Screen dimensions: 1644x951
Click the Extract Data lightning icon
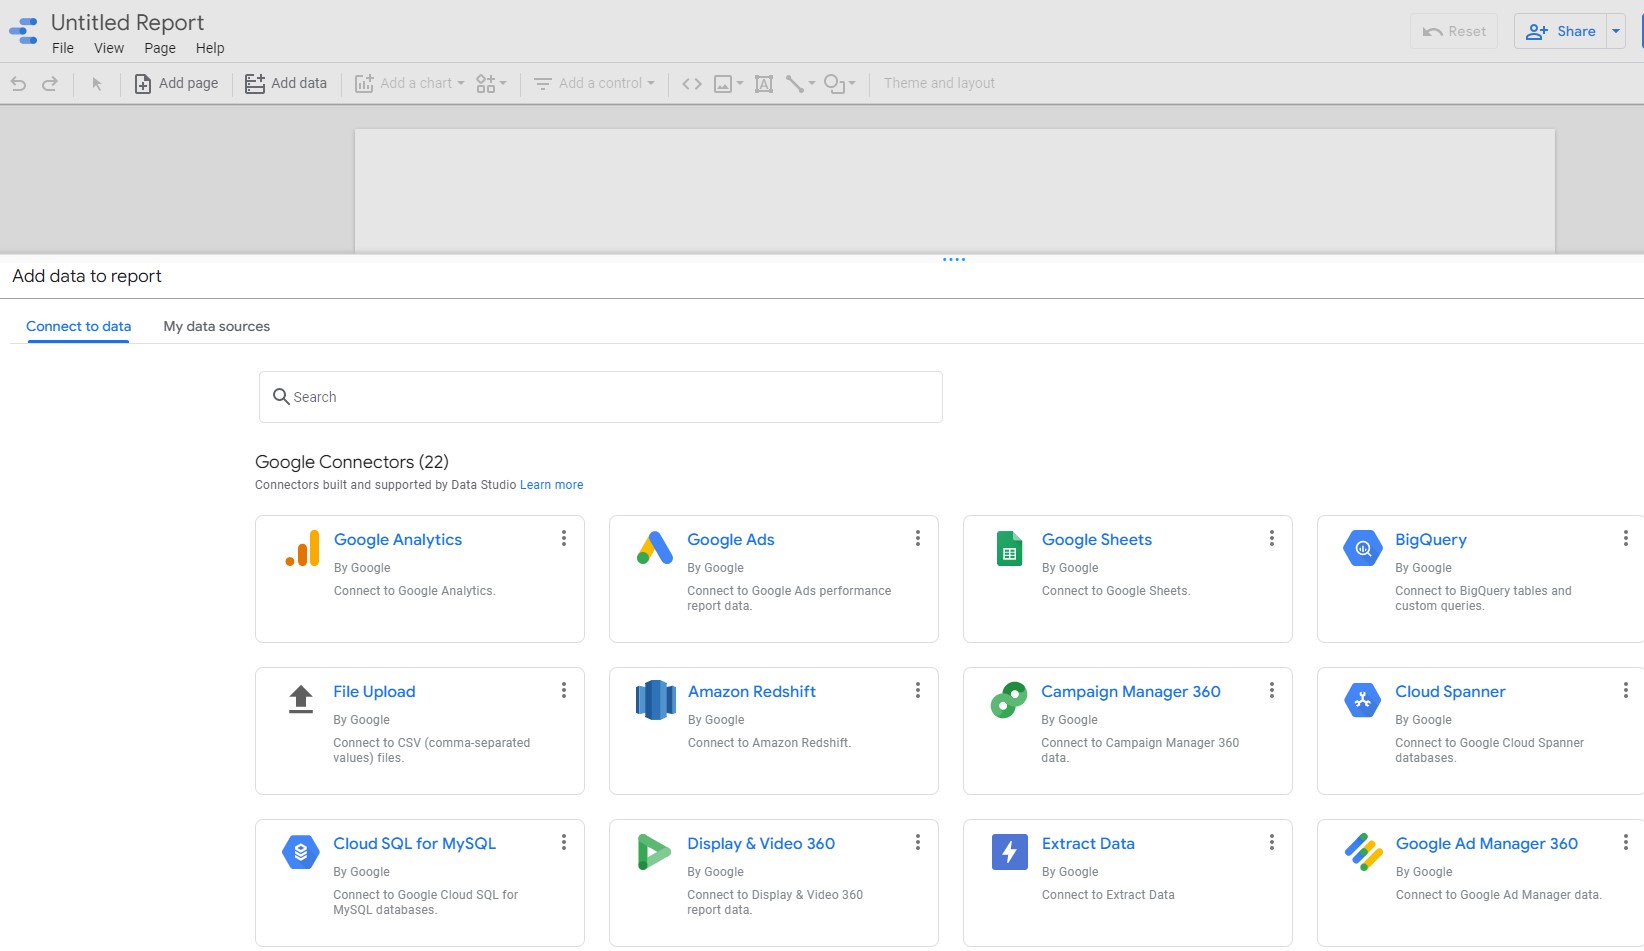click(1010, 852)
